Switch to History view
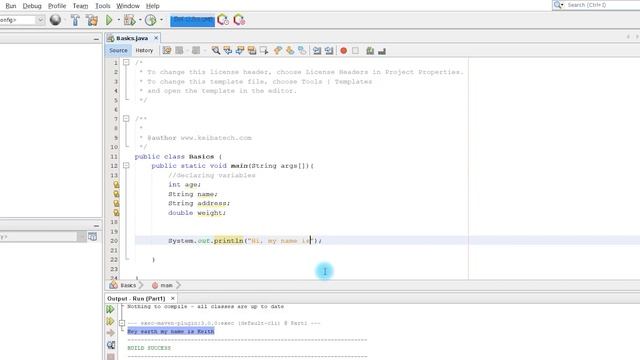The width and height of the screenshot is (640, 360). (144, 50)
